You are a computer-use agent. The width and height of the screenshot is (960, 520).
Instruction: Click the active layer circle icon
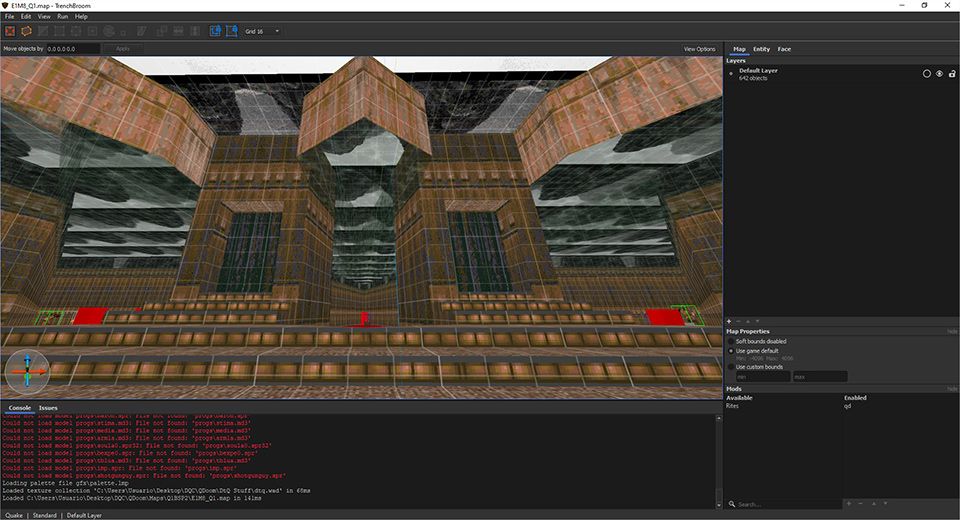point(926,73)
